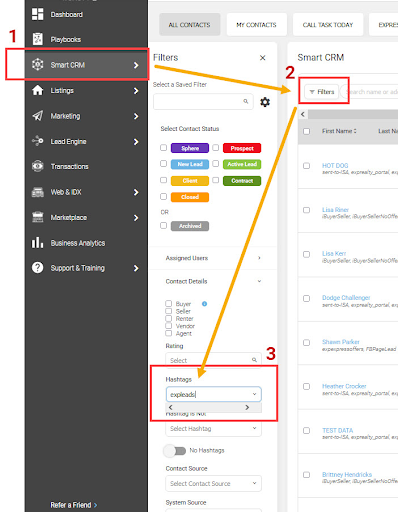Click the saved filter settings gear

tap(265, 102)
